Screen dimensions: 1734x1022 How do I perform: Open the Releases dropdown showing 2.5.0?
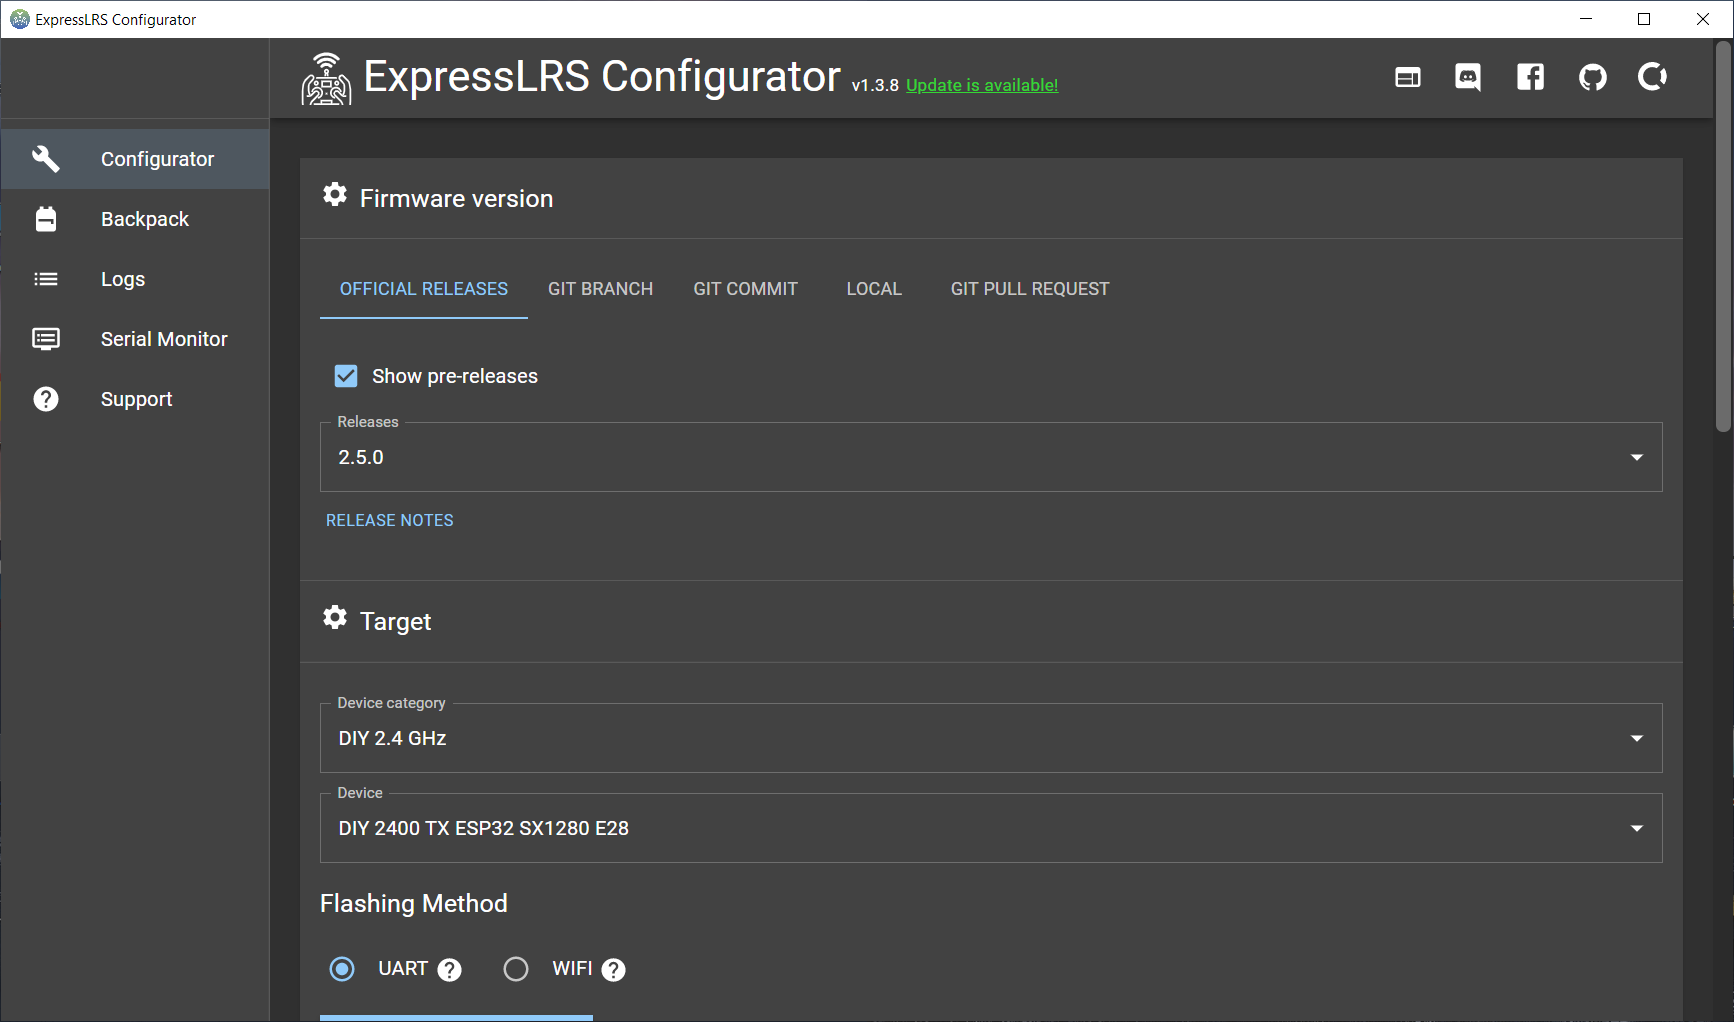(991, 457)
